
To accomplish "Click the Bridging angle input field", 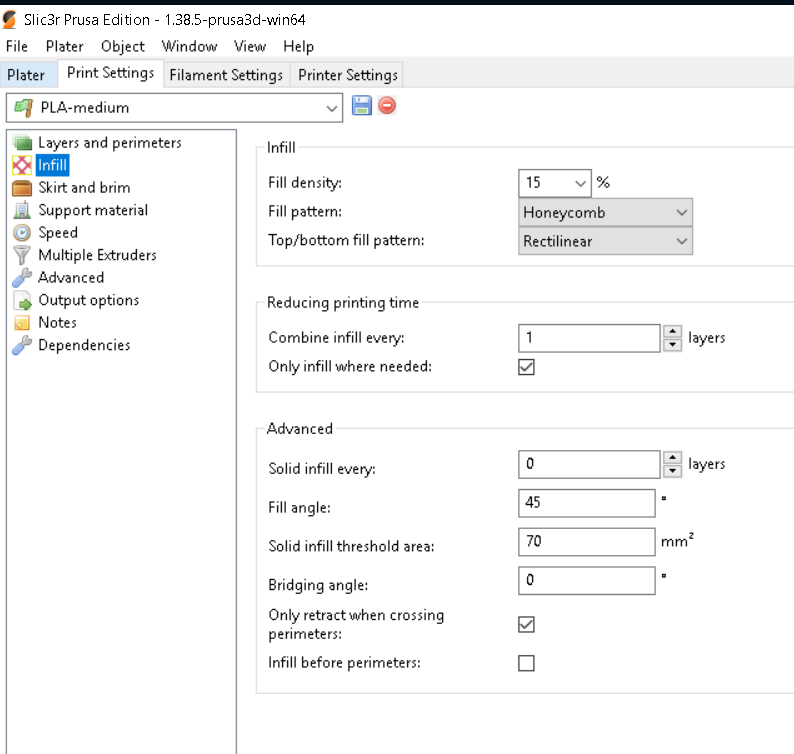I will [x=586, y=580].
